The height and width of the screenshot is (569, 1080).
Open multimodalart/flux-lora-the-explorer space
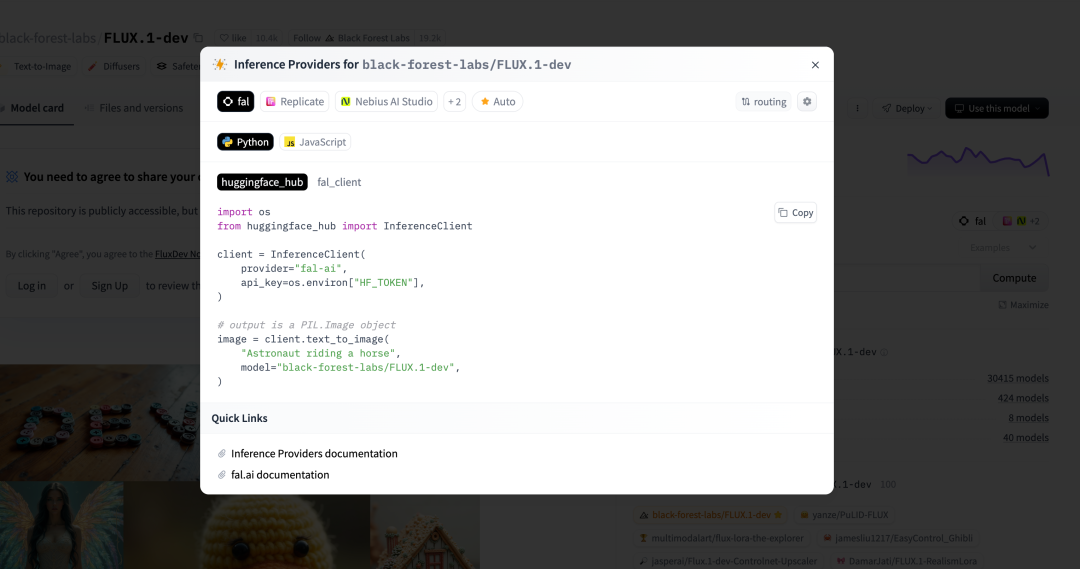(721, 538)
